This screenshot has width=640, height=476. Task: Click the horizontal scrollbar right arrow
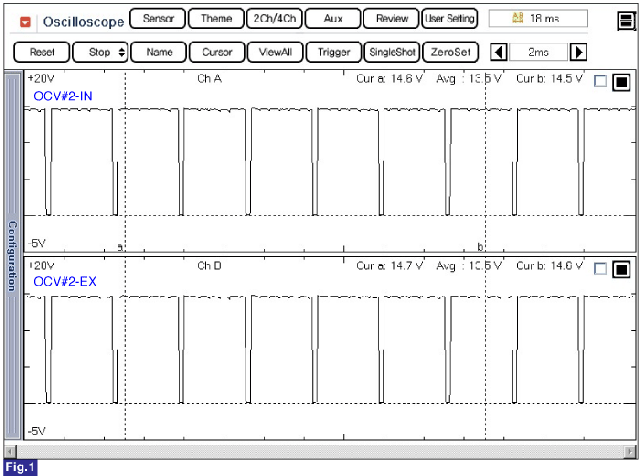pos(630,452)
